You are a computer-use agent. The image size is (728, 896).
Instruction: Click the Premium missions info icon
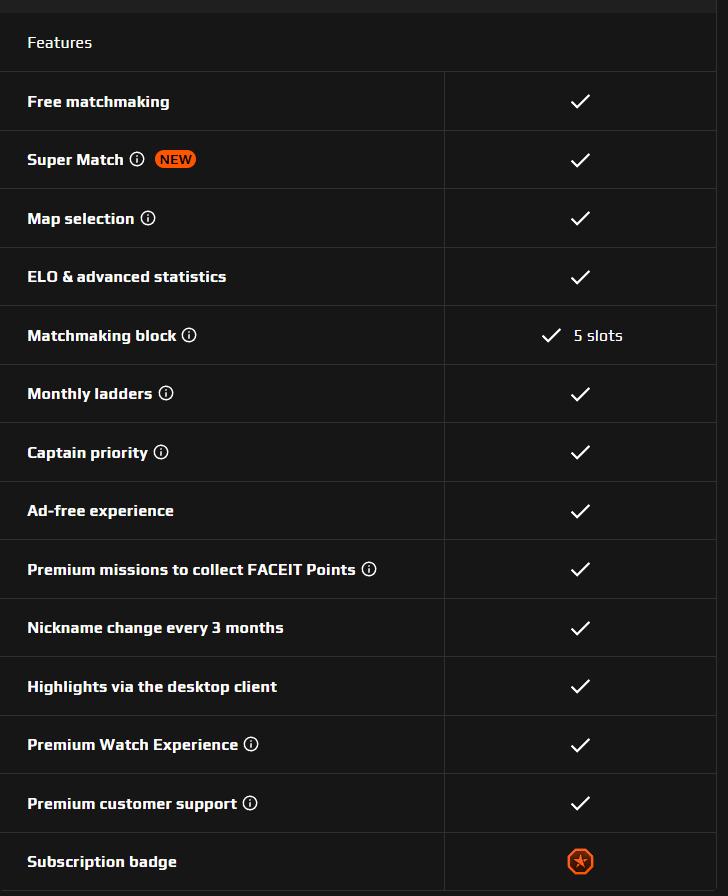tap(369, 569)
